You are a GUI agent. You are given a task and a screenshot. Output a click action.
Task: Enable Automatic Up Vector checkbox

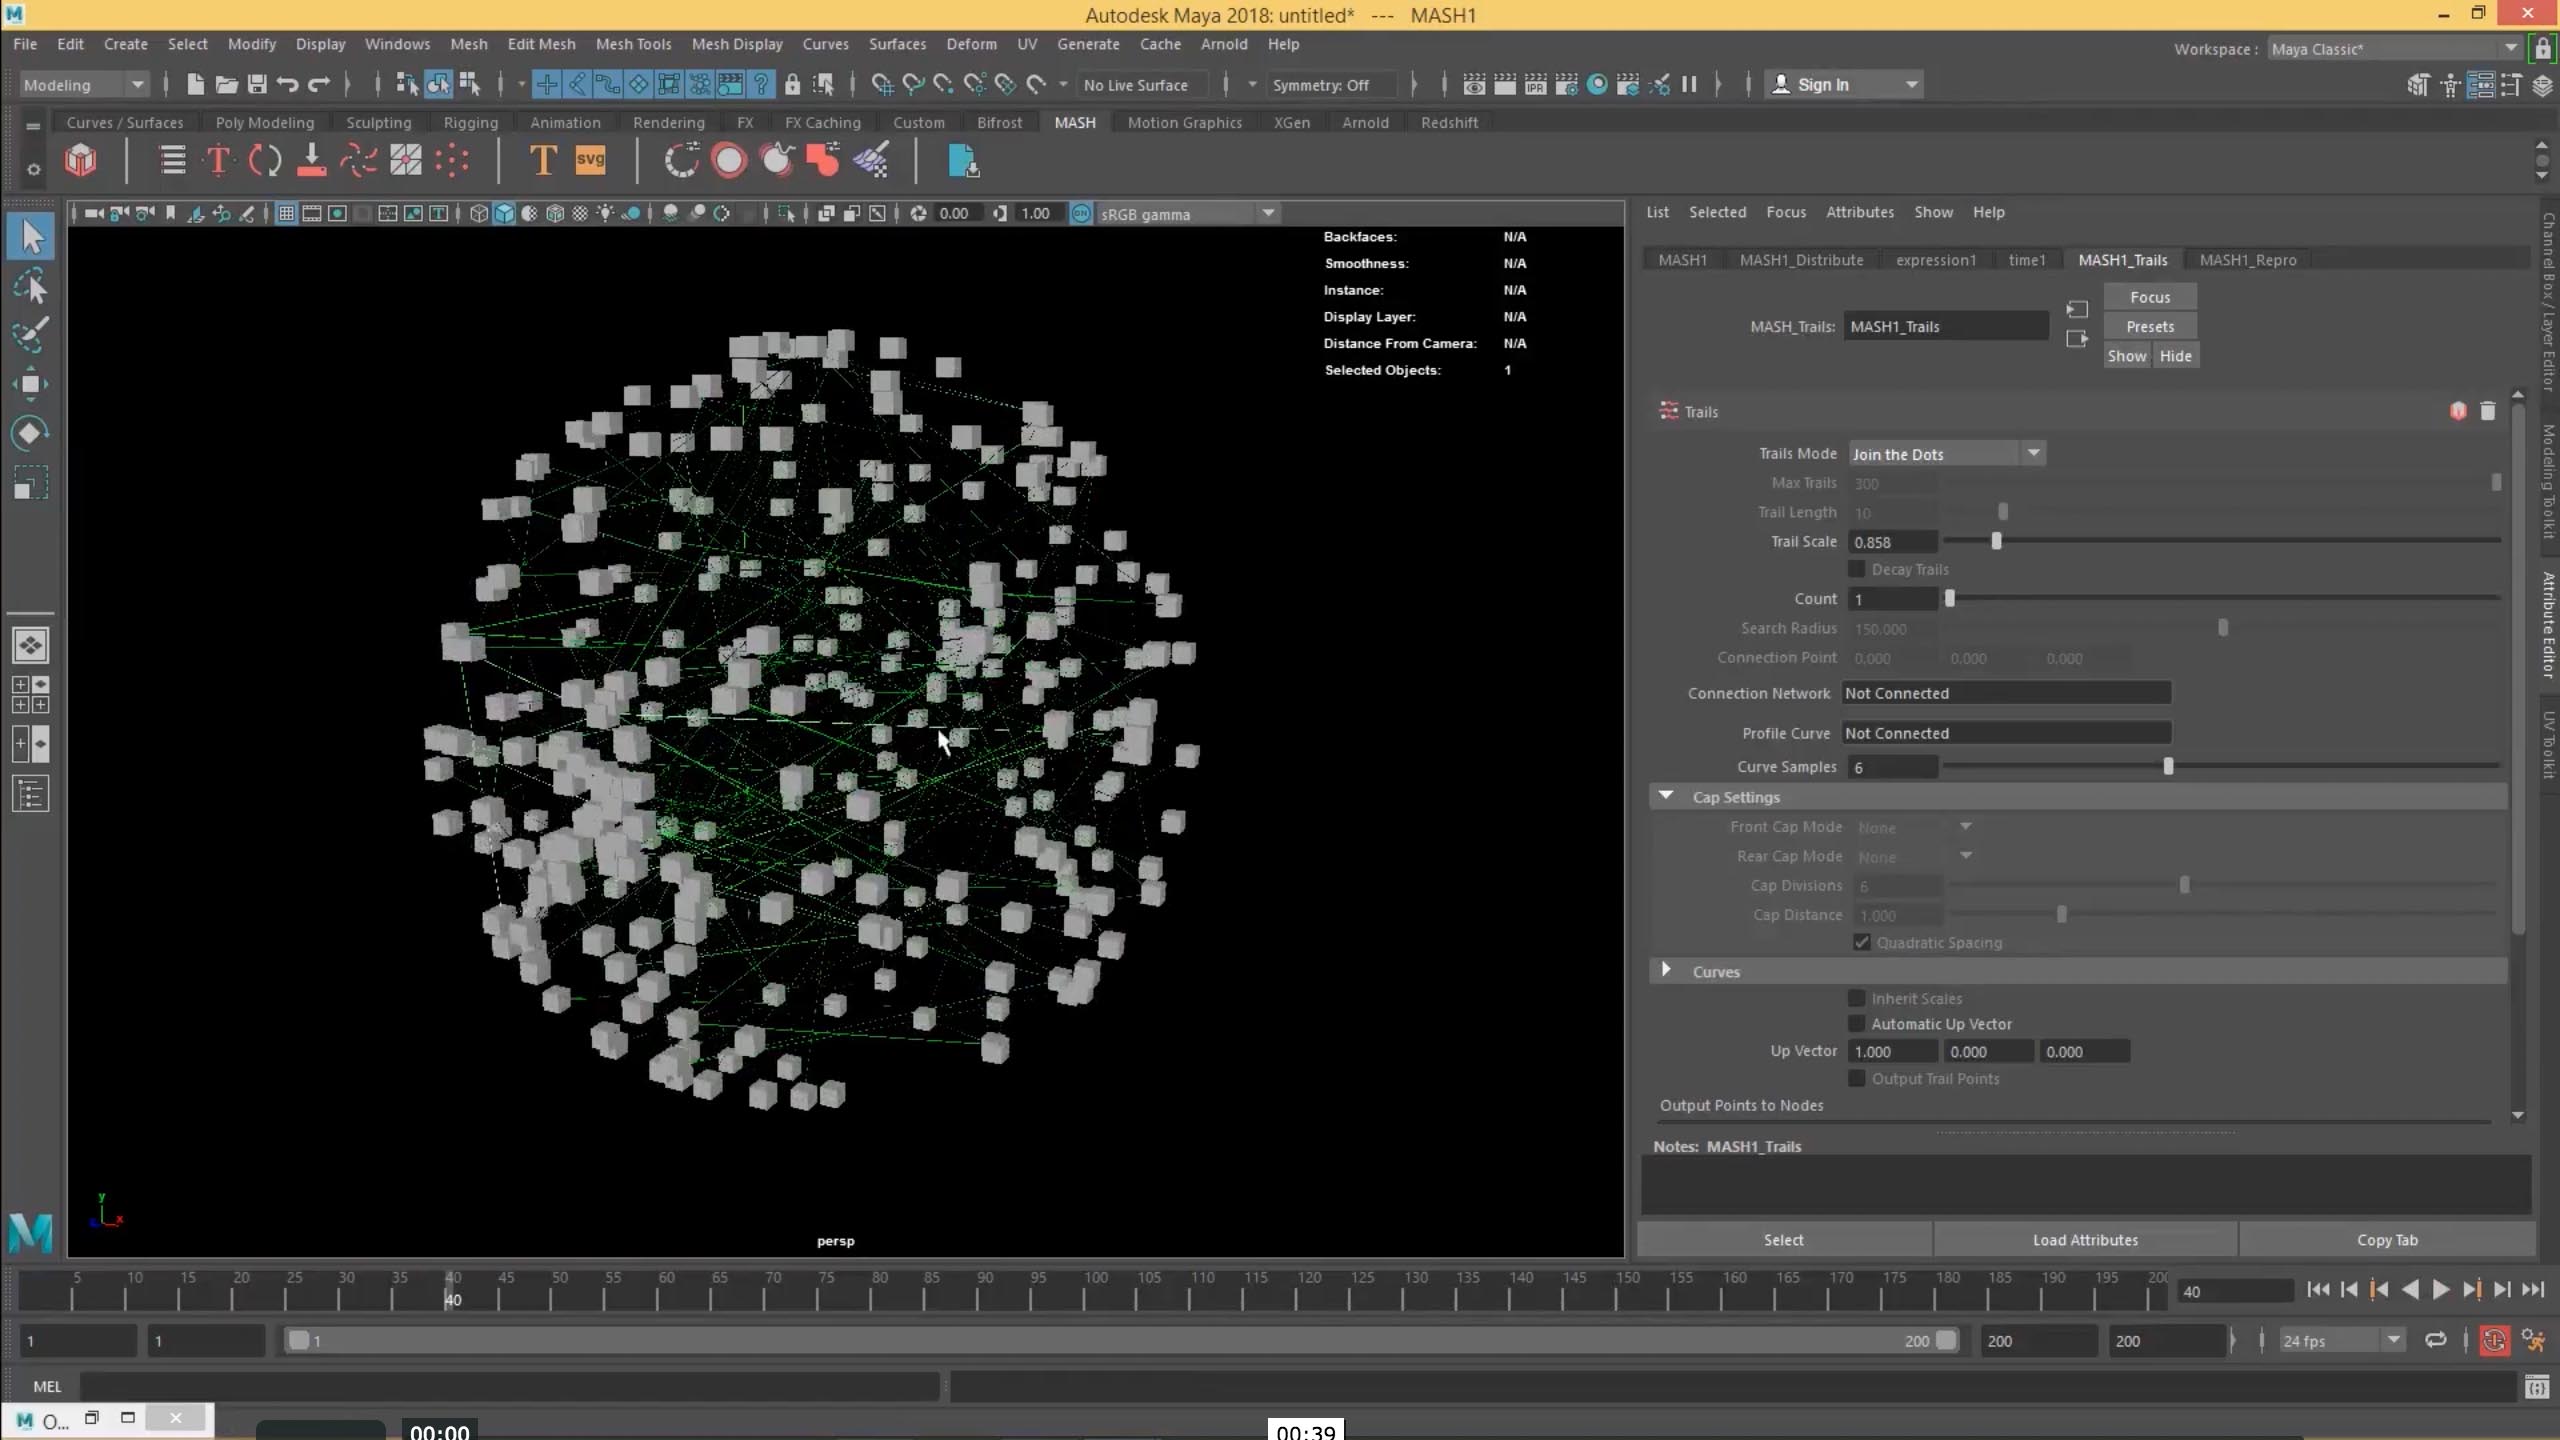pyautogui.click(x=1857, y=1024)
